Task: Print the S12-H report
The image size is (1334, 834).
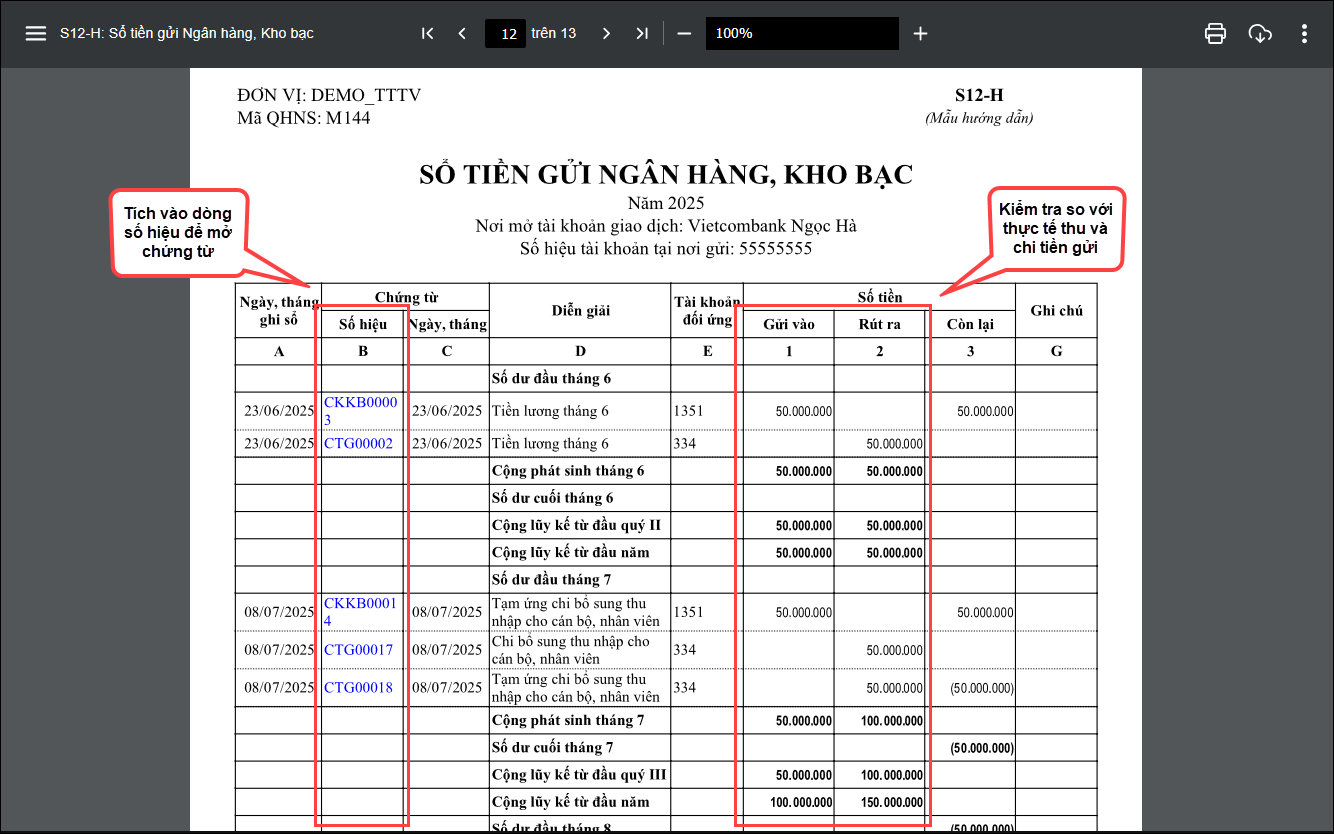Action: [x=1215, y=33]
